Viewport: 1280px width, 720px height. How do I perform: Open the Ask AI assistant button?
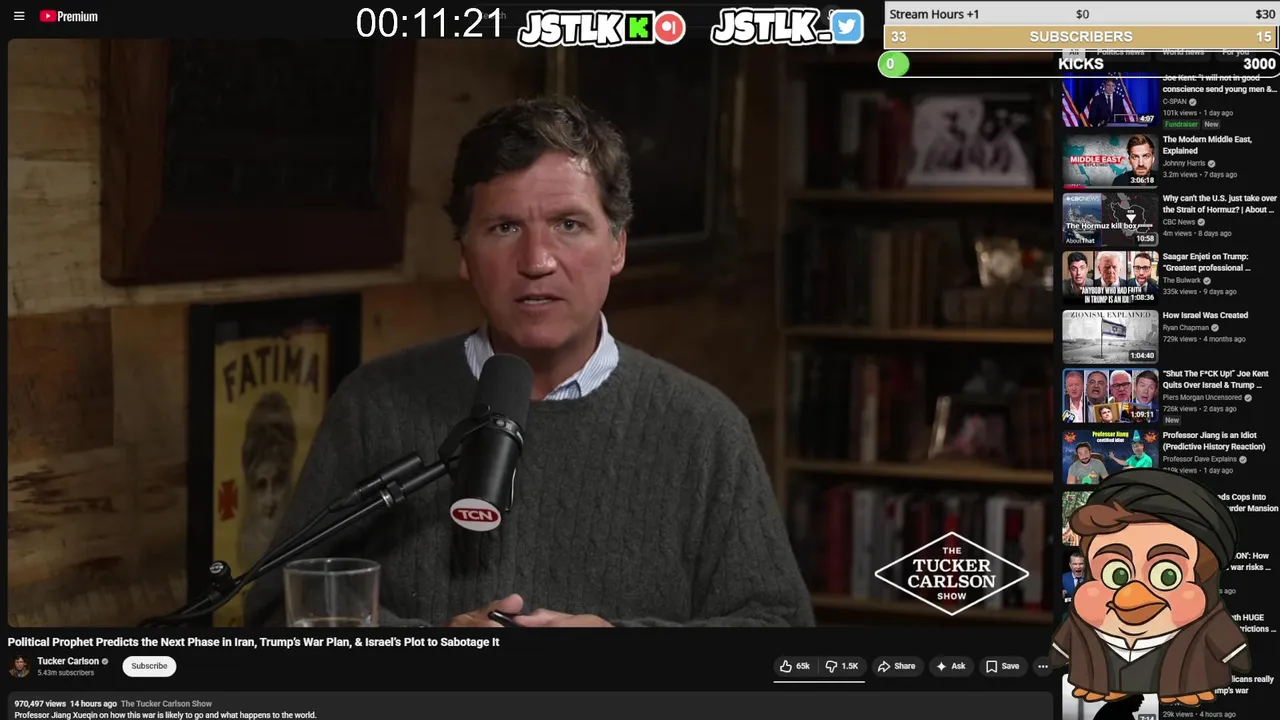tap(950, 666)
